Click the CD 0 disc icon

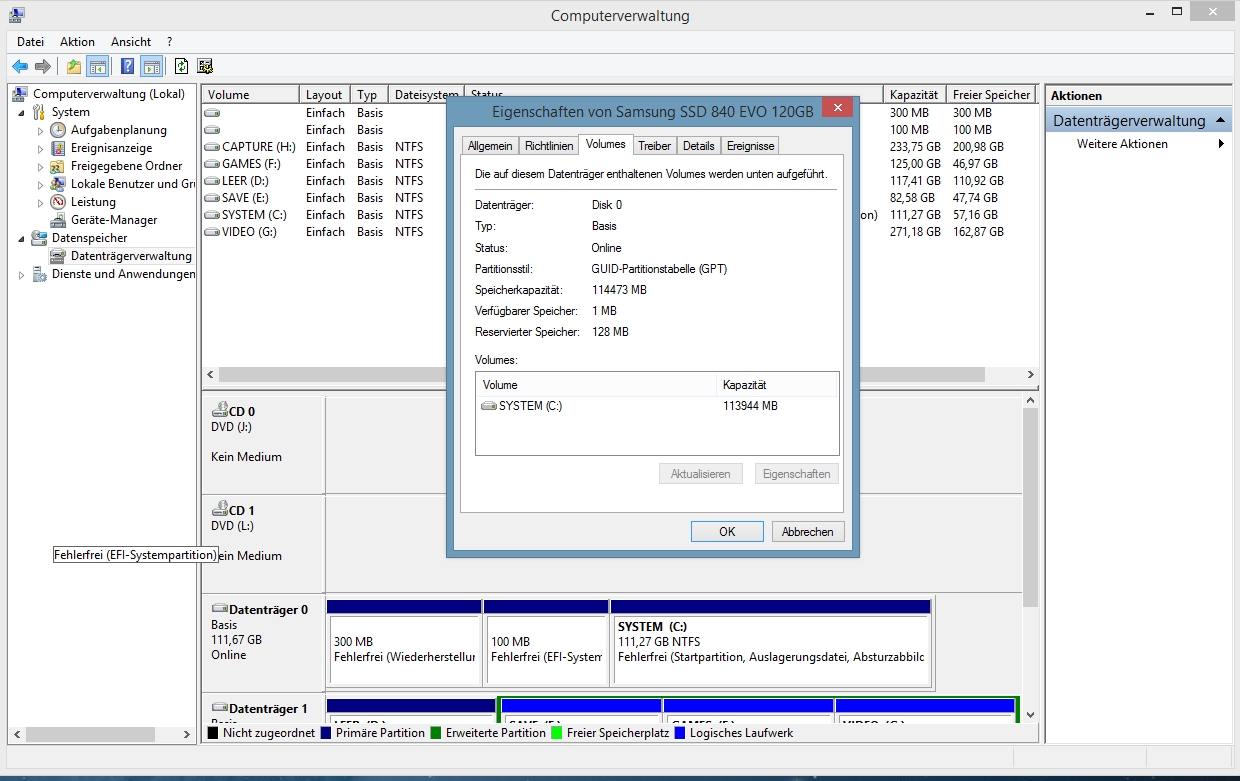220,410
